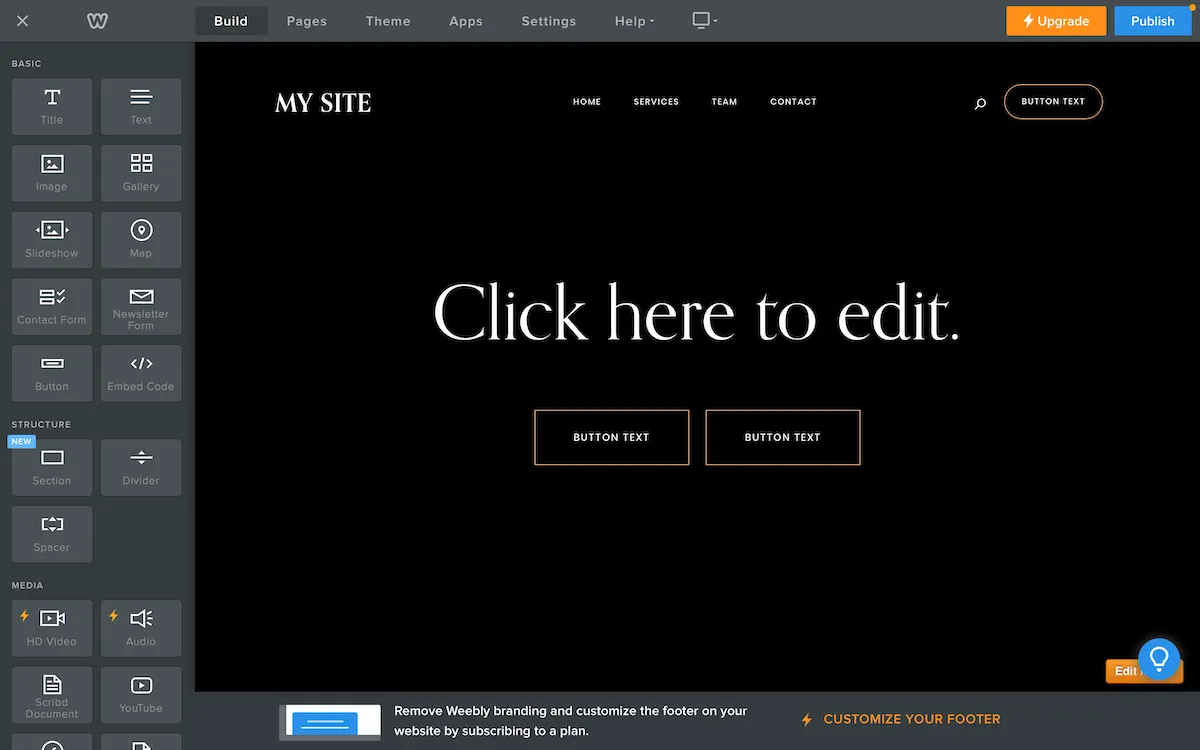Open the Theme tab

[x=388, y=21]
